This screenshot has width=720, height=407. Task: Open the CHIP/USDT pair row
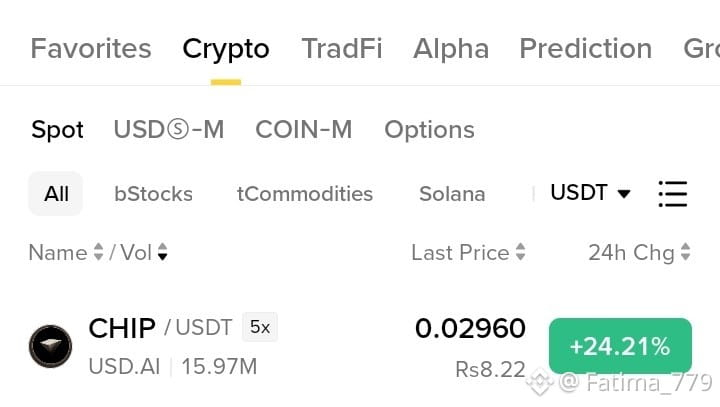click(360, 347)
